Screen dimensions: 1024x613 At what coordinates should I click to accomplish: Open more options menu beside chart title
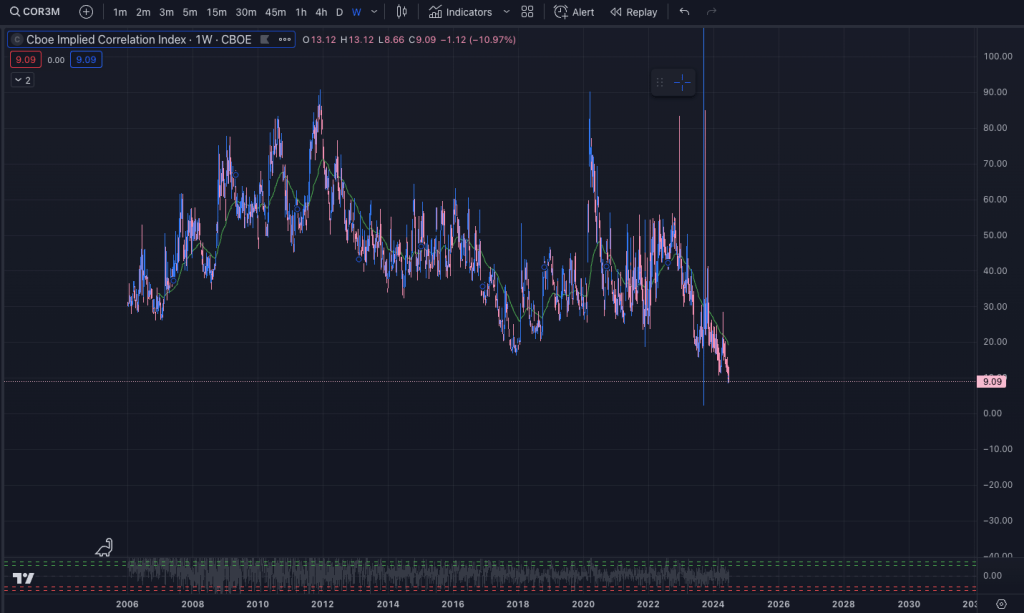pyautogui.click(x=286, y=40)
